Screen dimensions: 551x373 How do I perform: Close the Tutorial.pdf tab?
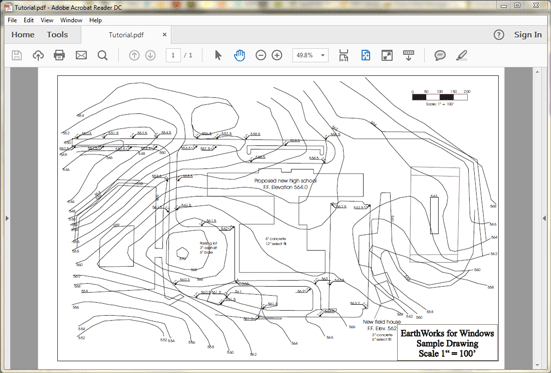tap(164, 34)
